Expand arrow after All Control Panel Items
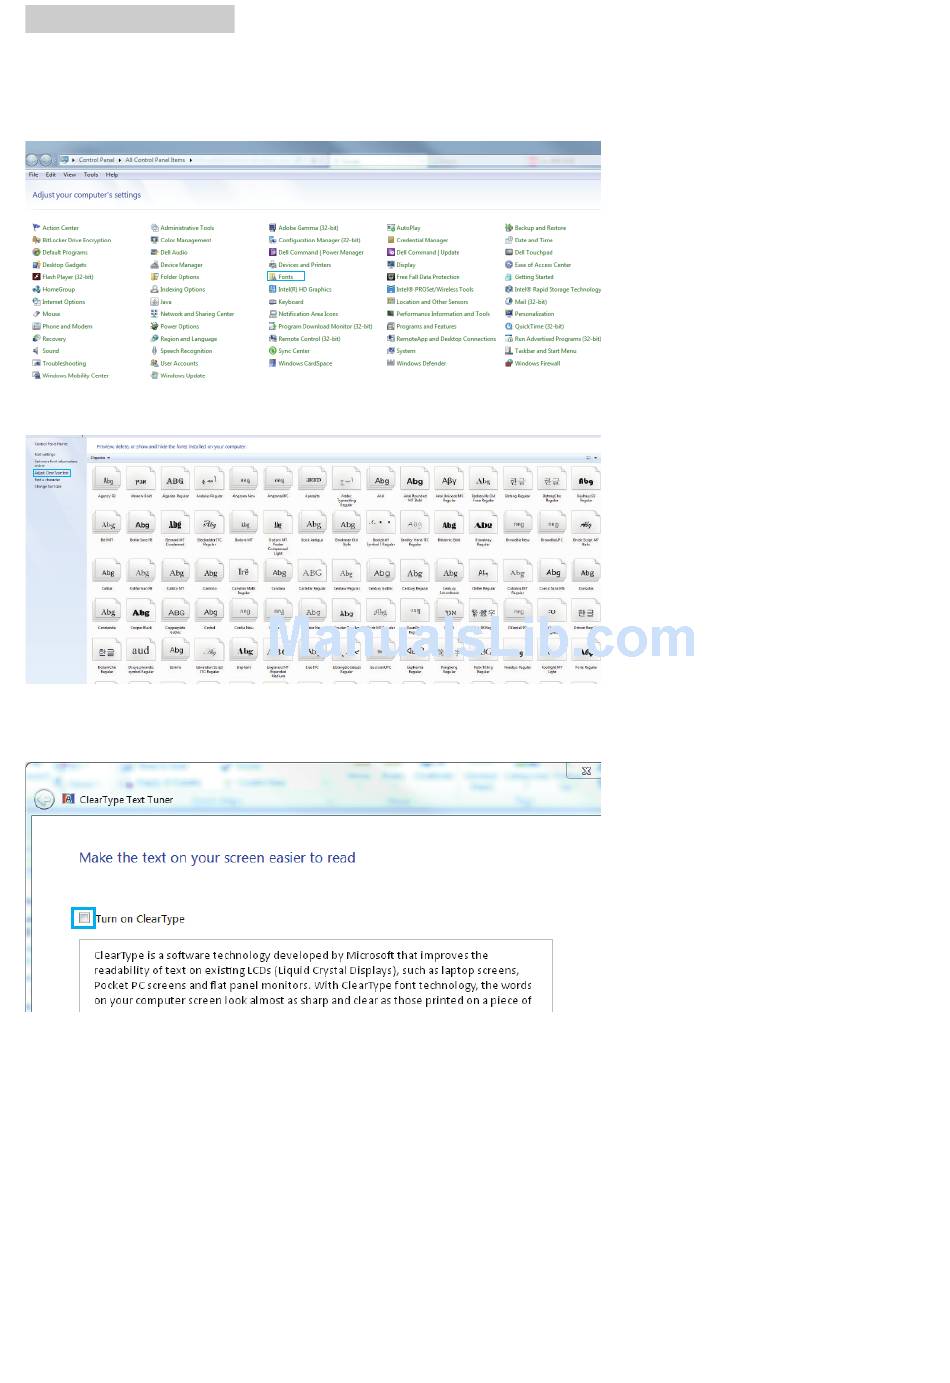The width and height of the screenshot is (950, 1383). click(x=190, y=160)
